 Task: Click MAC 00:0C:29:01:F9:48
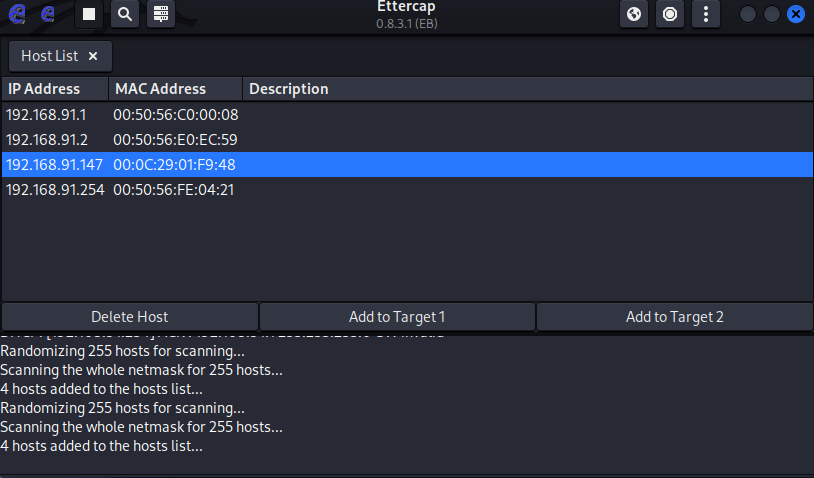[x=174, y=165]
